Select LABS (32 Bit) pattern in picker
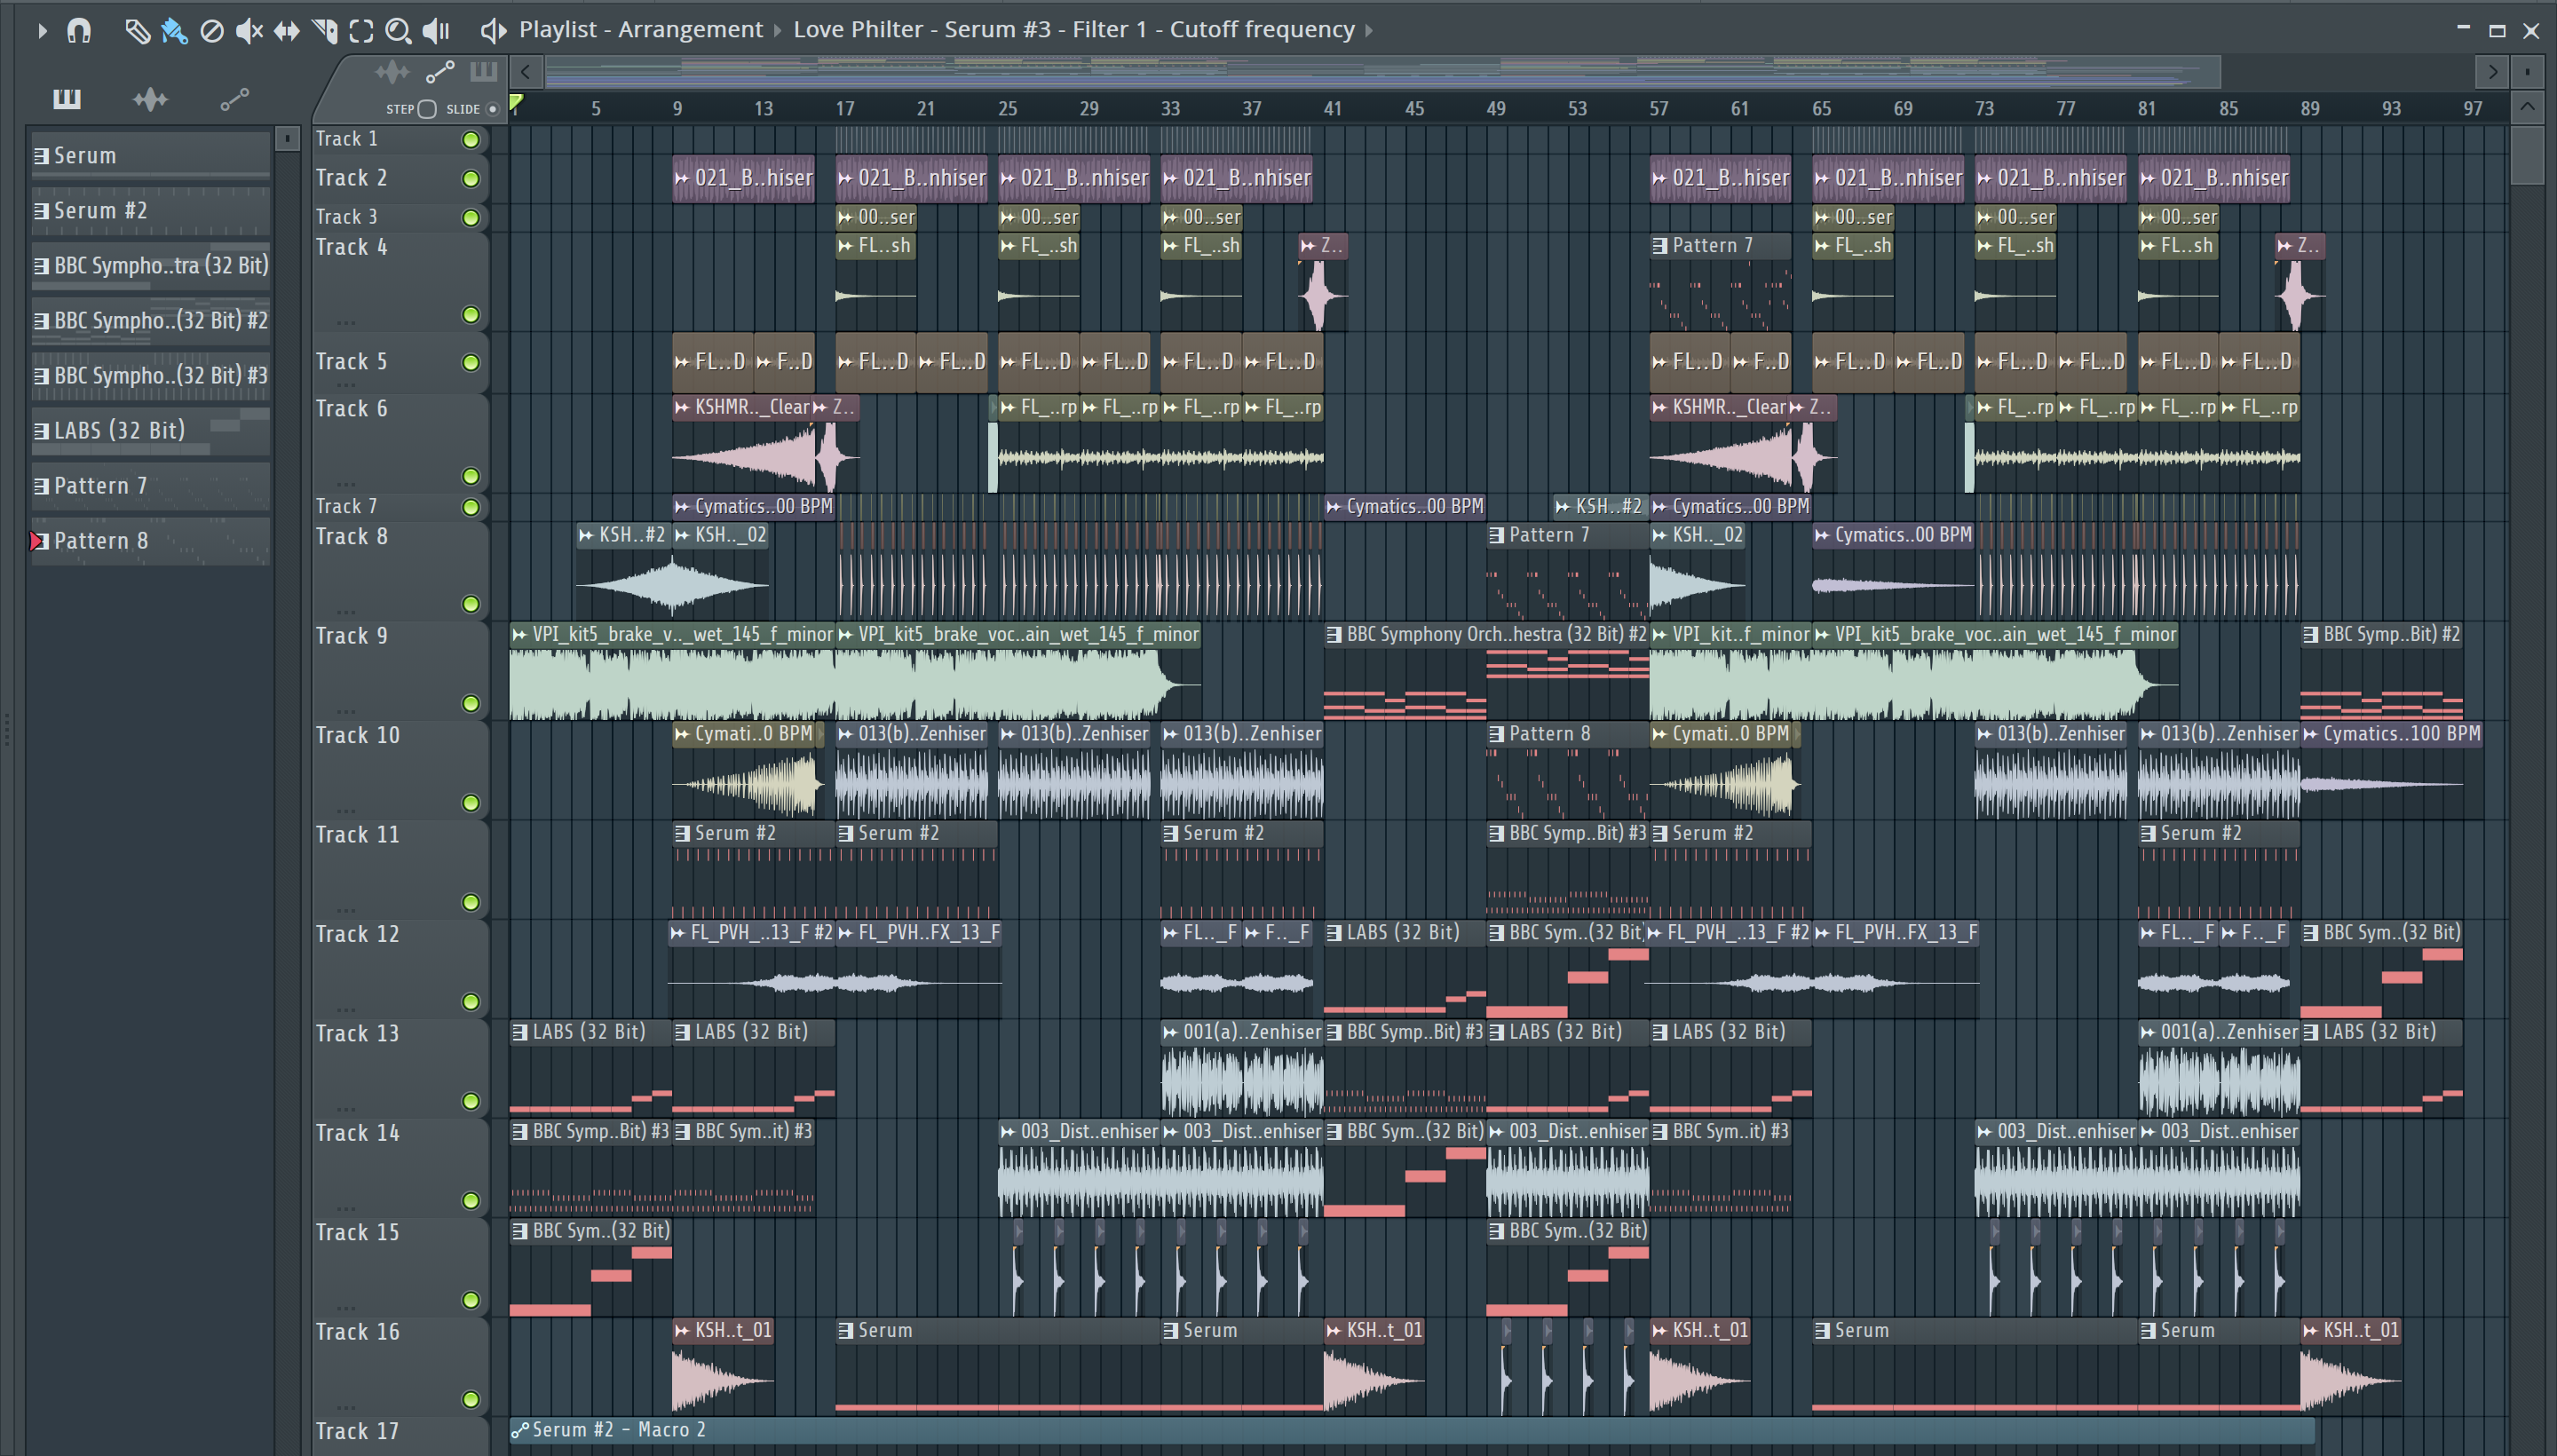This screenshot has width=2557, height=1456. pyautogui.click(x=151, y=430)
